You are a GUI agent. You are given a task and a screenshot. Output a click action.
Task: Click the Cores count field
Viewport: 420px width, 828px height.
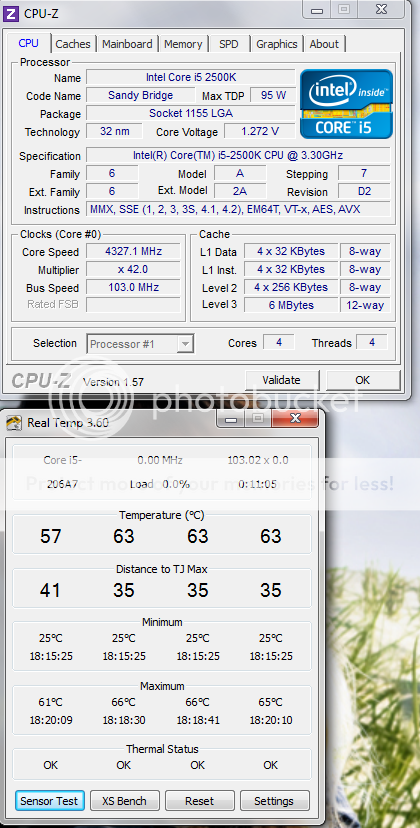click(x=278, y=343)
